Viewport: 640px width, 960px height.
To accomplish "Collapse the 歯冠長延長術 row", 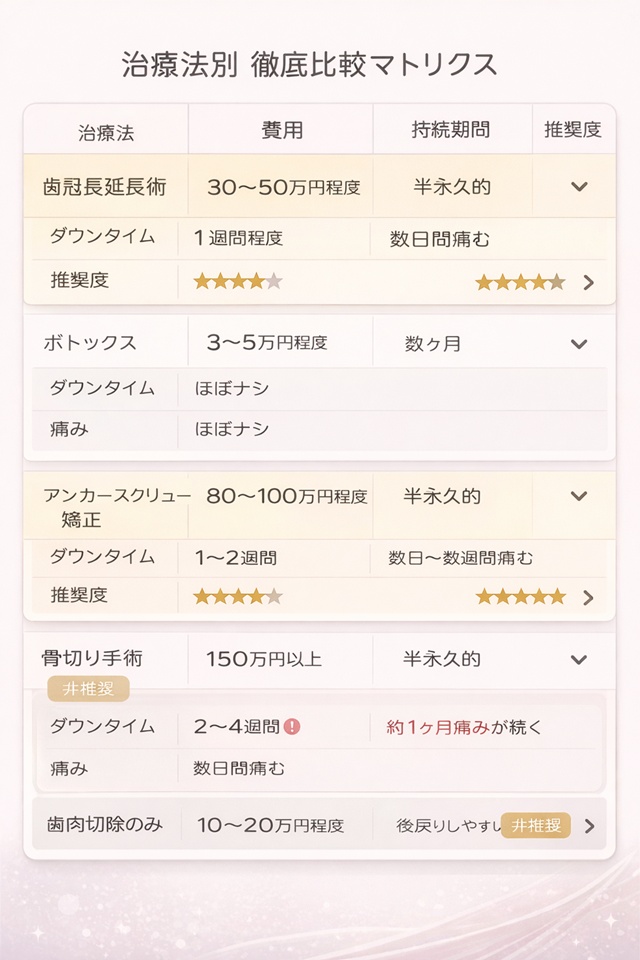I will click(x=577, y=186).
